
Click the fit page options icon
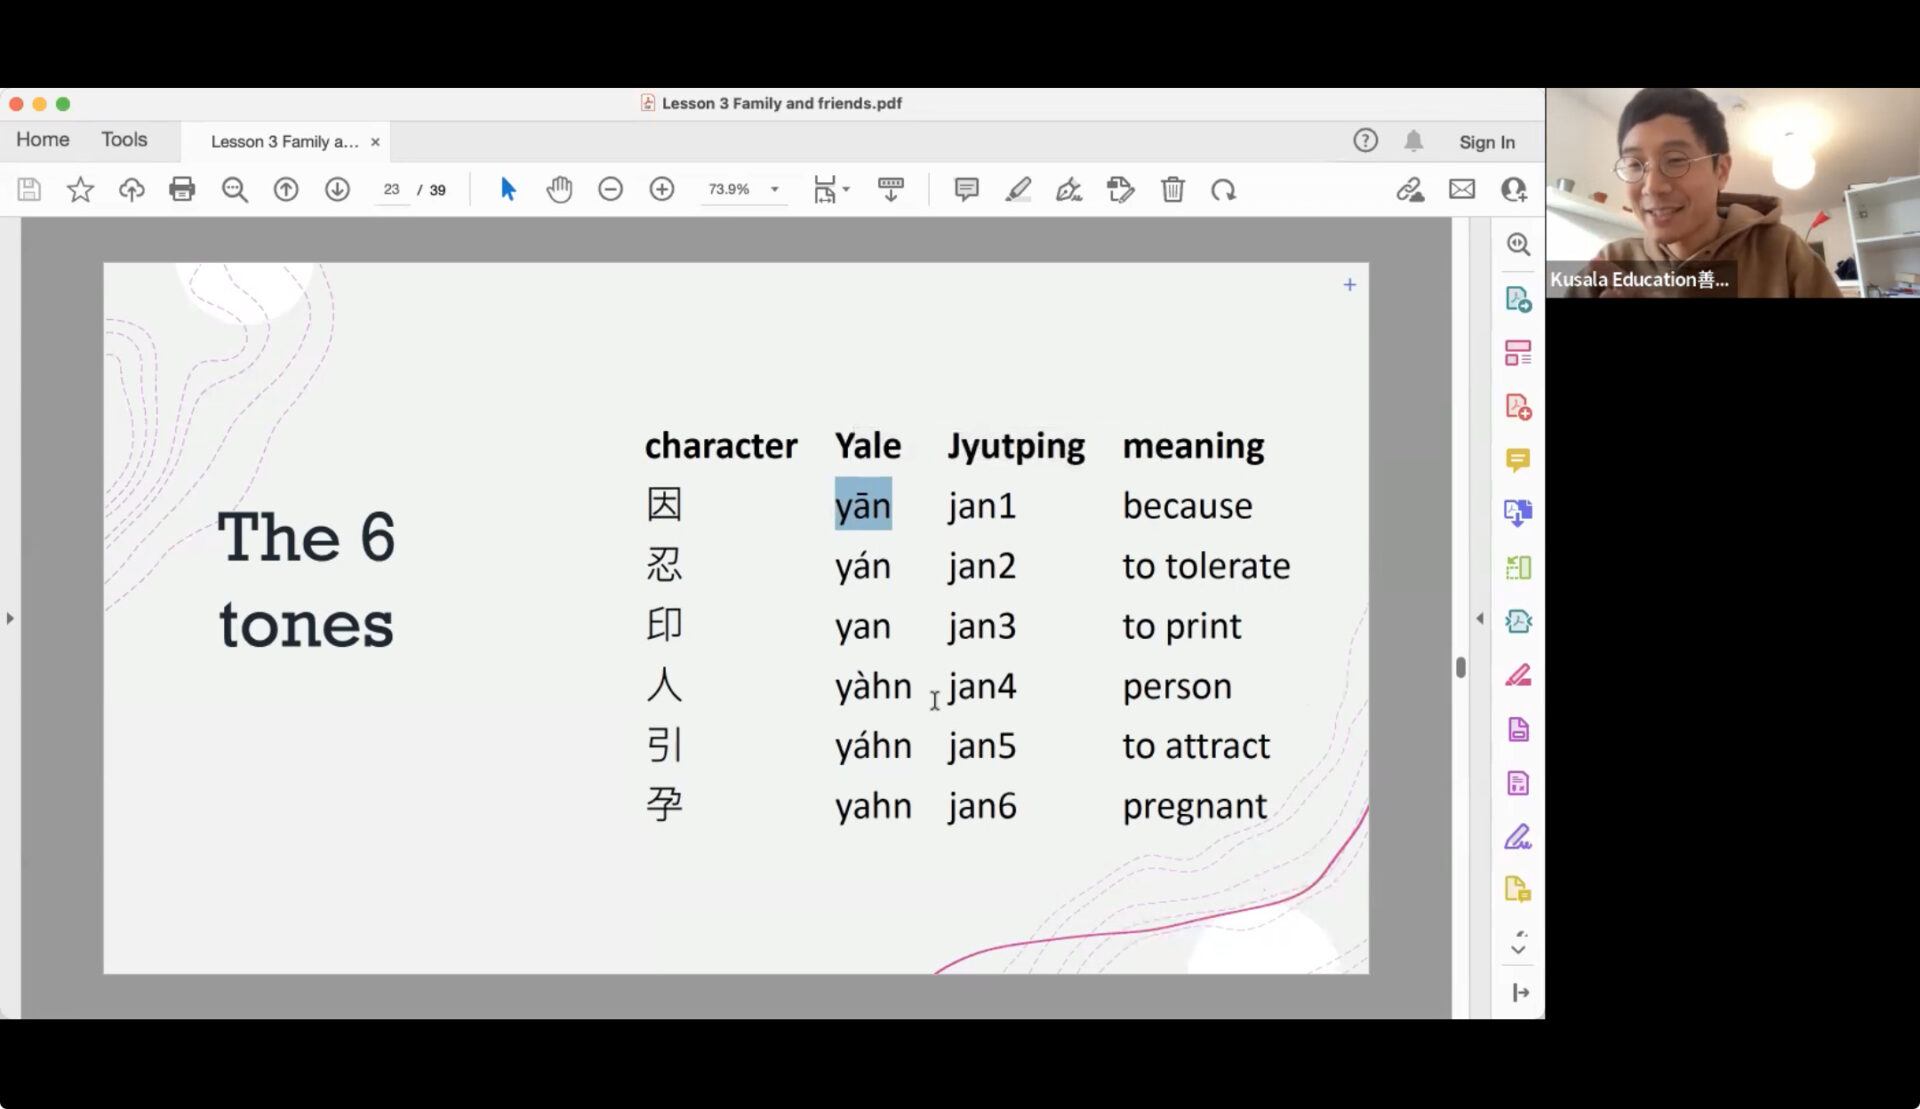(825, 189)
